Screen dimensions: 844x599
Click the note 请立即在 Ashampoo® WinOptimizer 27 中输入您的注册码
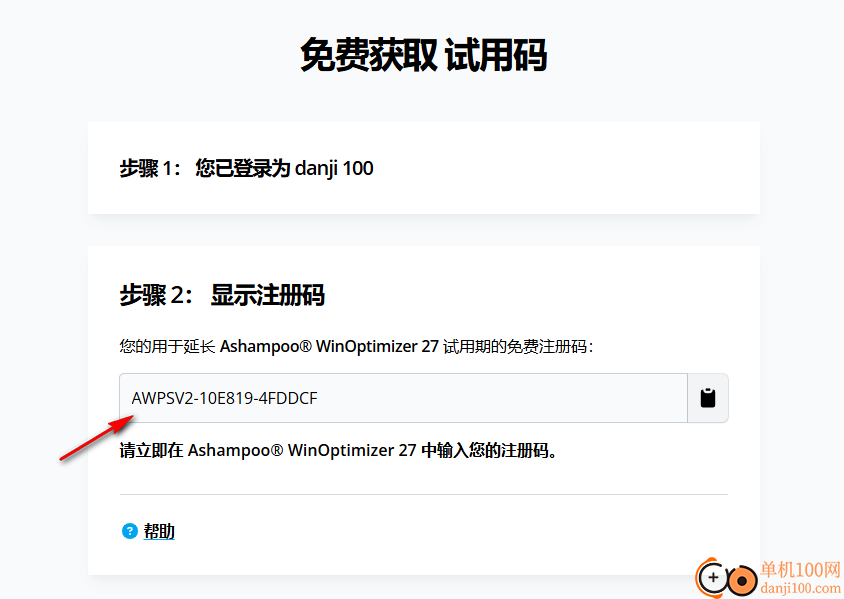(338, 450)
